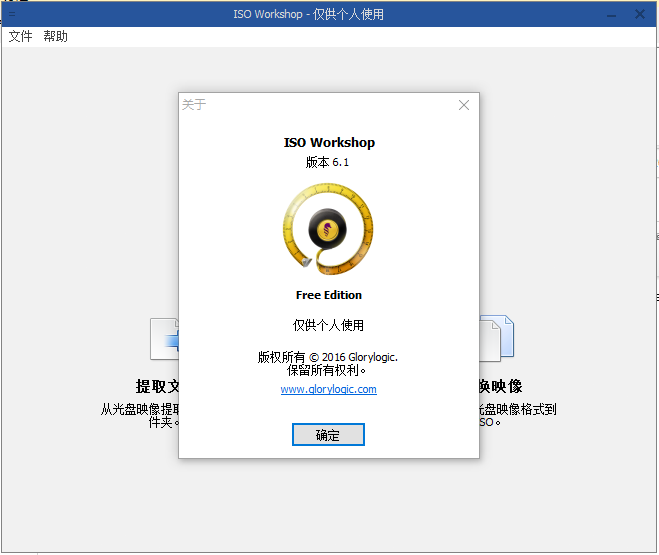Screen dimensions: 659x555
Task: Click the '版本 6.1' version text
Action: [327, 162]
